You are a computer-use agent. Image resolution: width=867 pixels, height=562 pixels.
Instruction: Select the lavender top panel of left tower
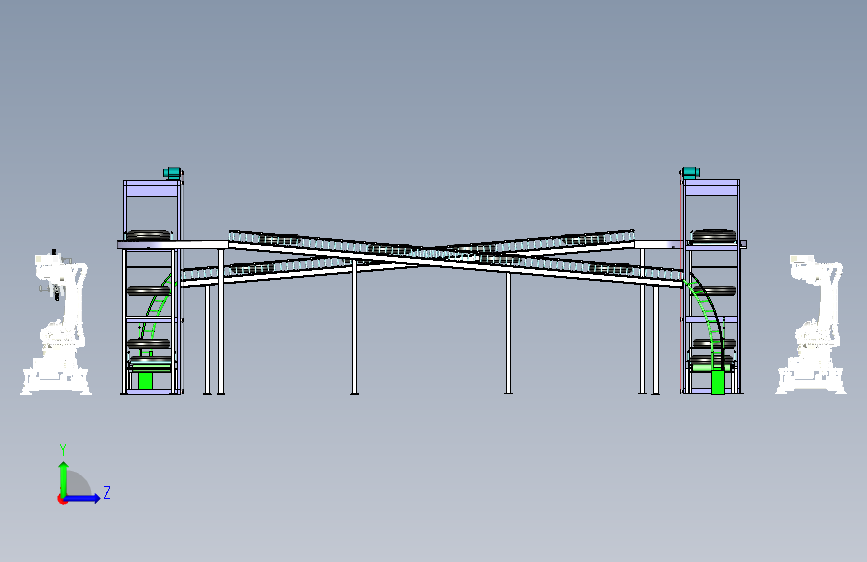point(152,191)
